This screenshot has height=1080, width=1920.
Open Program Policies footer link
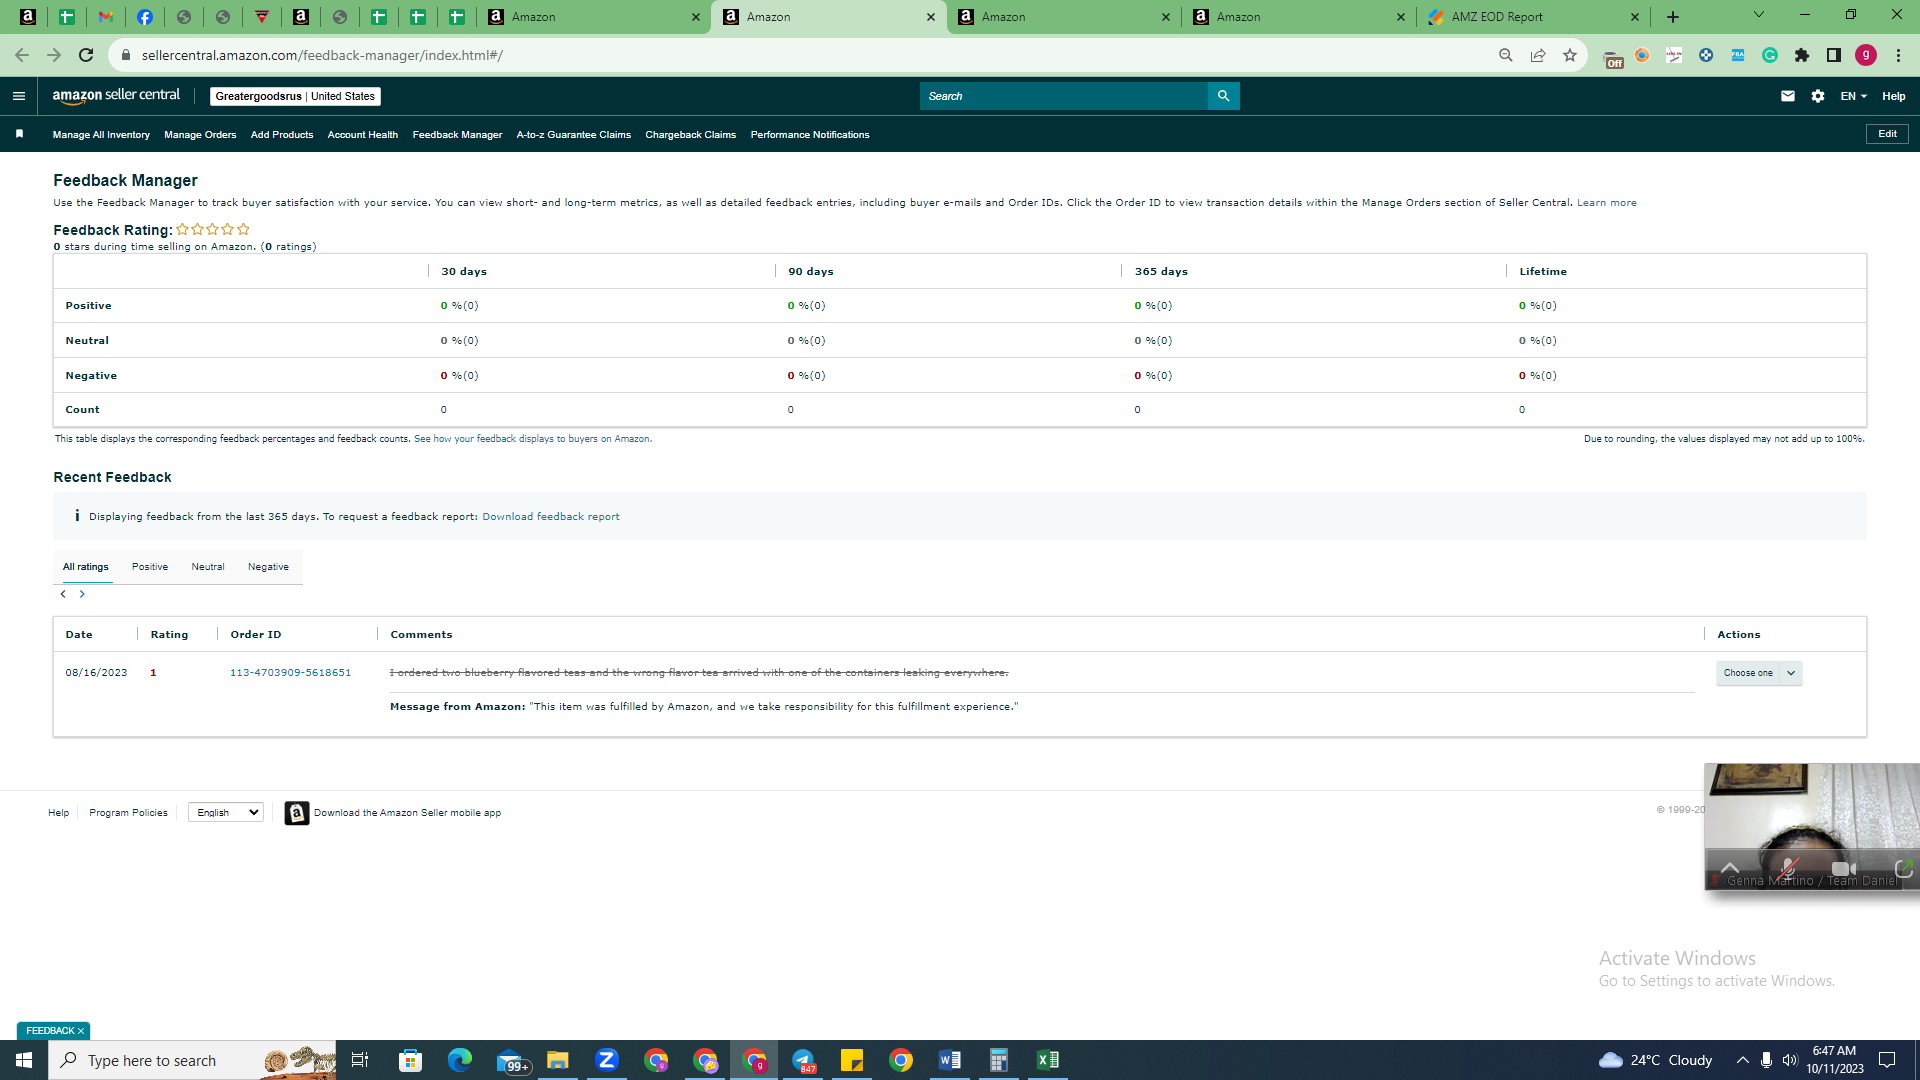tap(128, 813)
